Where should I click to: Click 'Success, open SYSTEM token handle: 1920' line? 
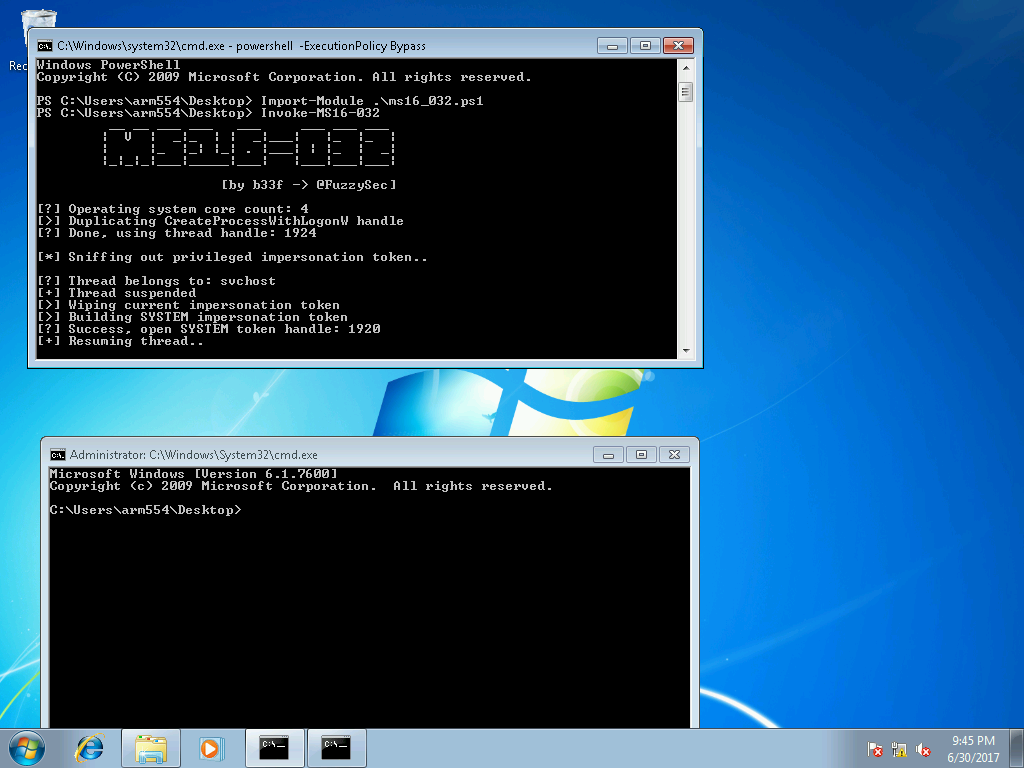[x=209, y=329]
